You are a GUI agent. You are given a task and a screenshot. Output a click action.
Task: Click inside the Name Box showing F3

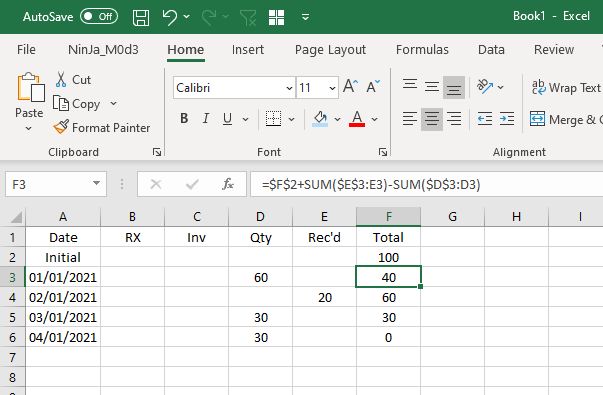[x=48, y=185]
